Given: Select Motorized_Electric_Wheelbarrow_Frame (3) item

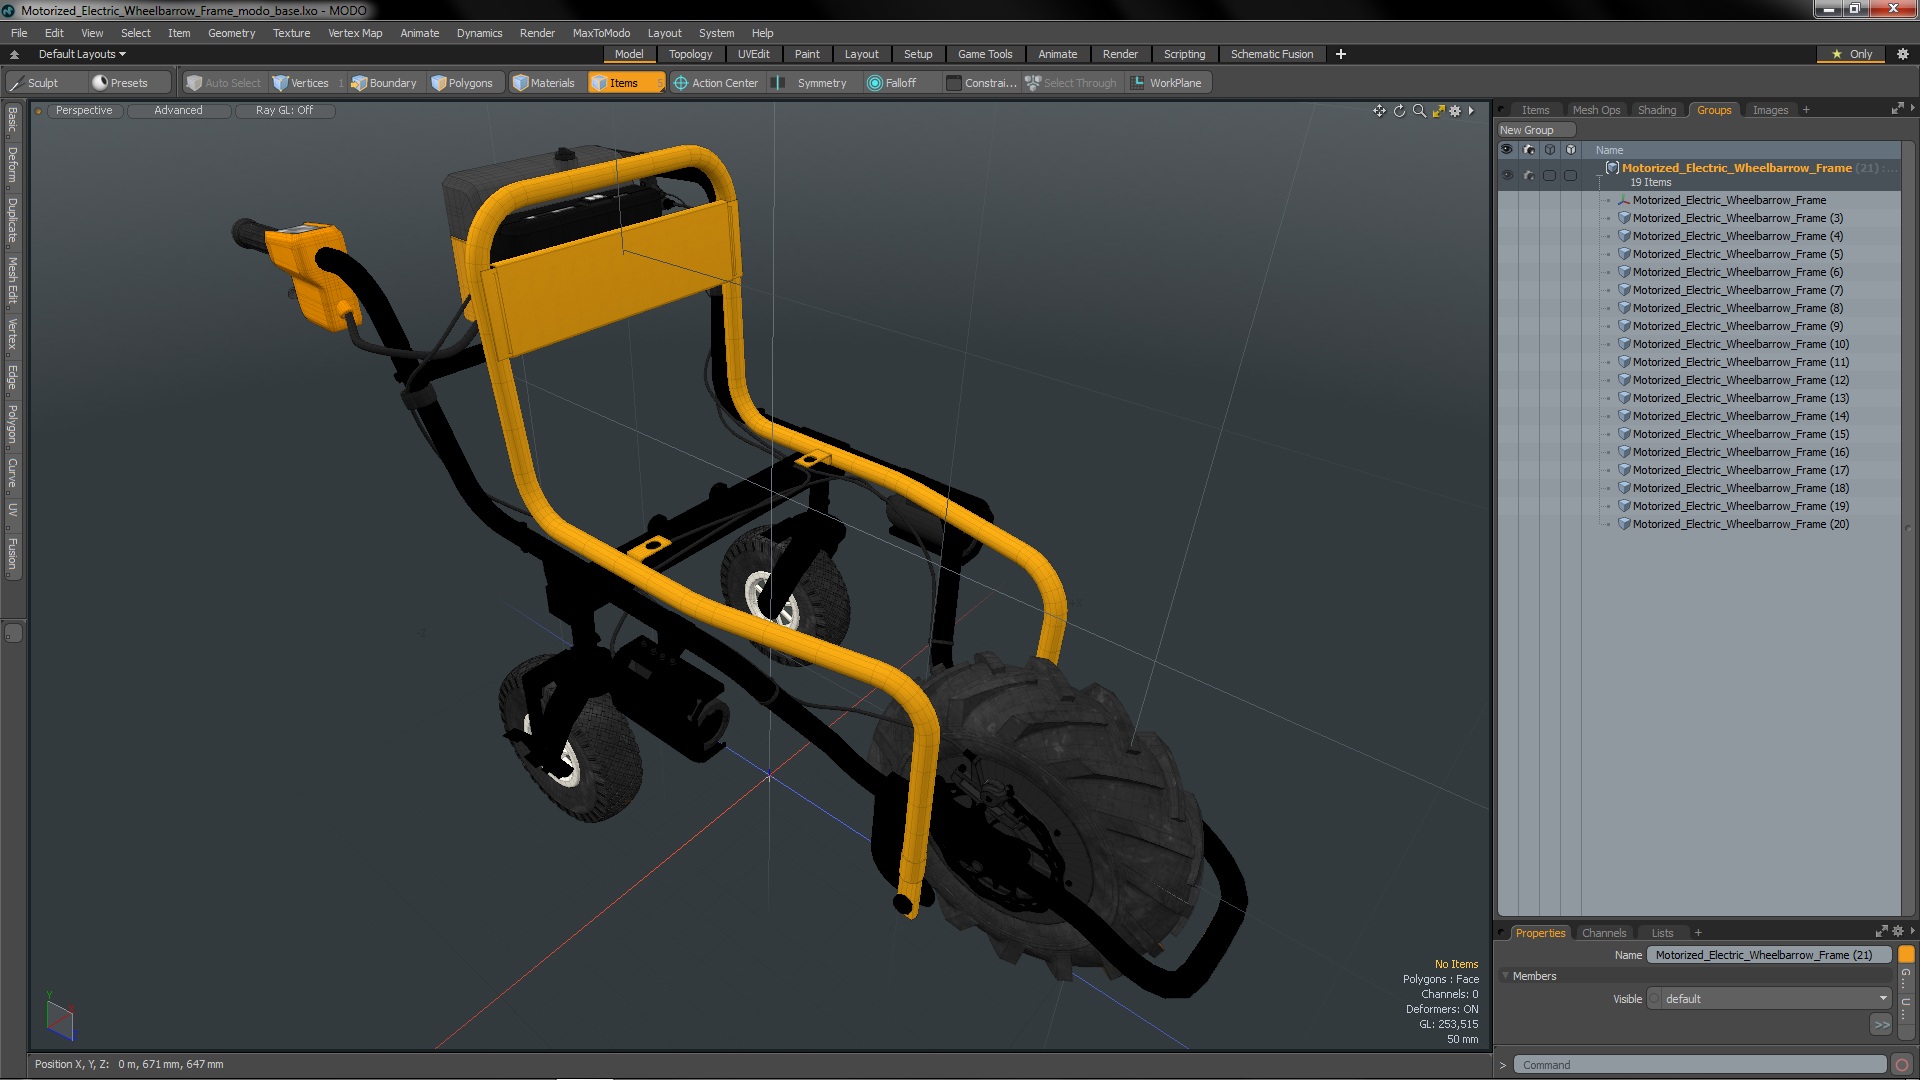Looking at the screenshot, I should pyautogui.click(x=1737, y=218).
